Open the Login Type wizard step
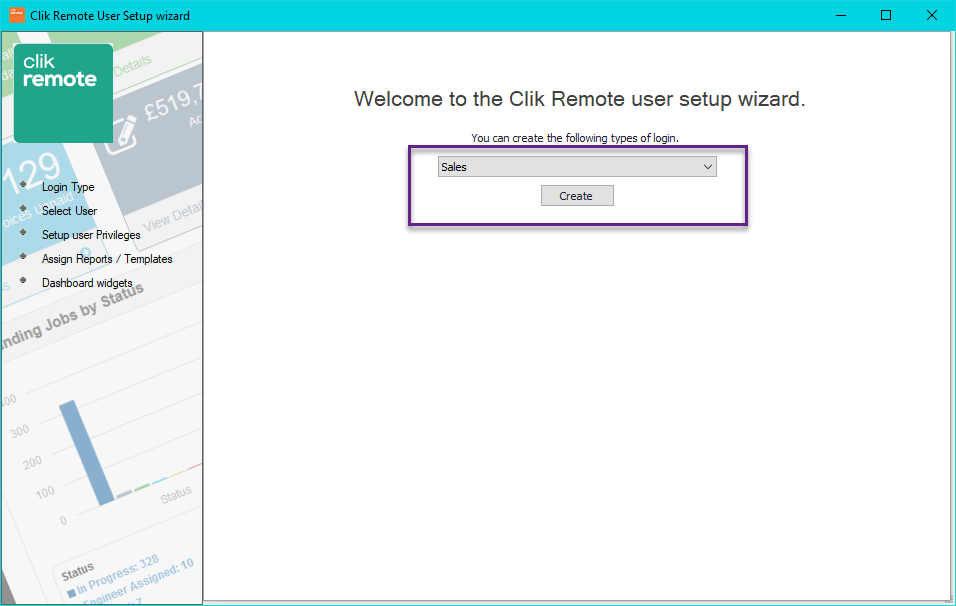 68,187
